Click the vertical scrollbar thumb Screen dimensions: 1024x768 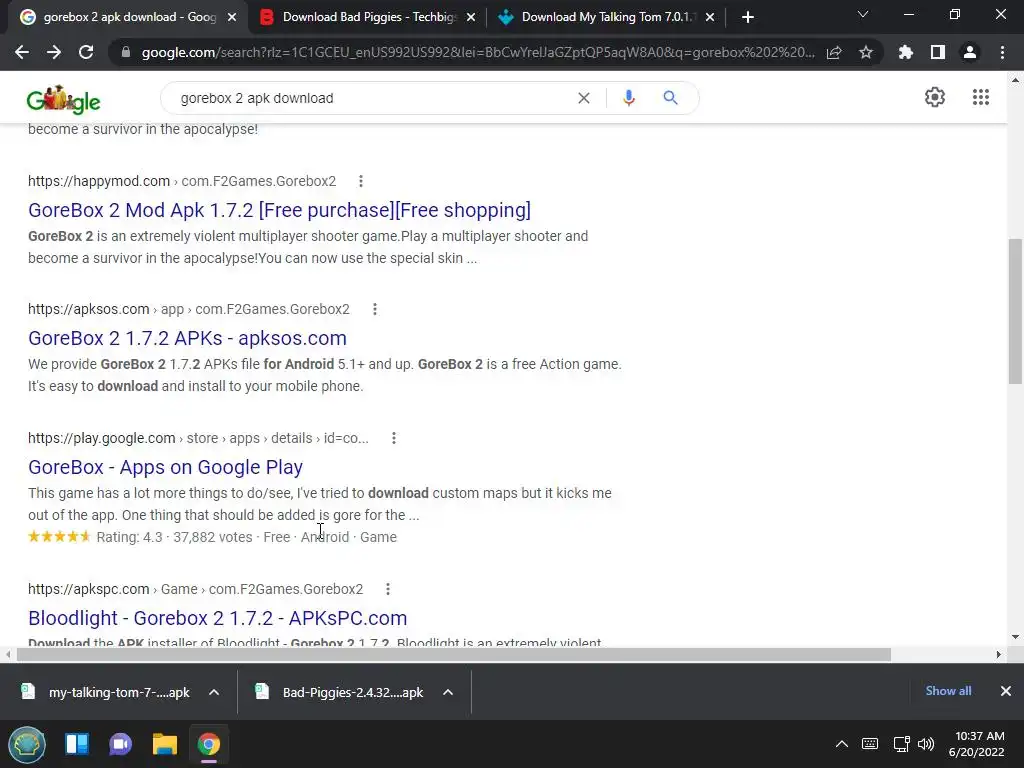click(x=1015, y=312)
